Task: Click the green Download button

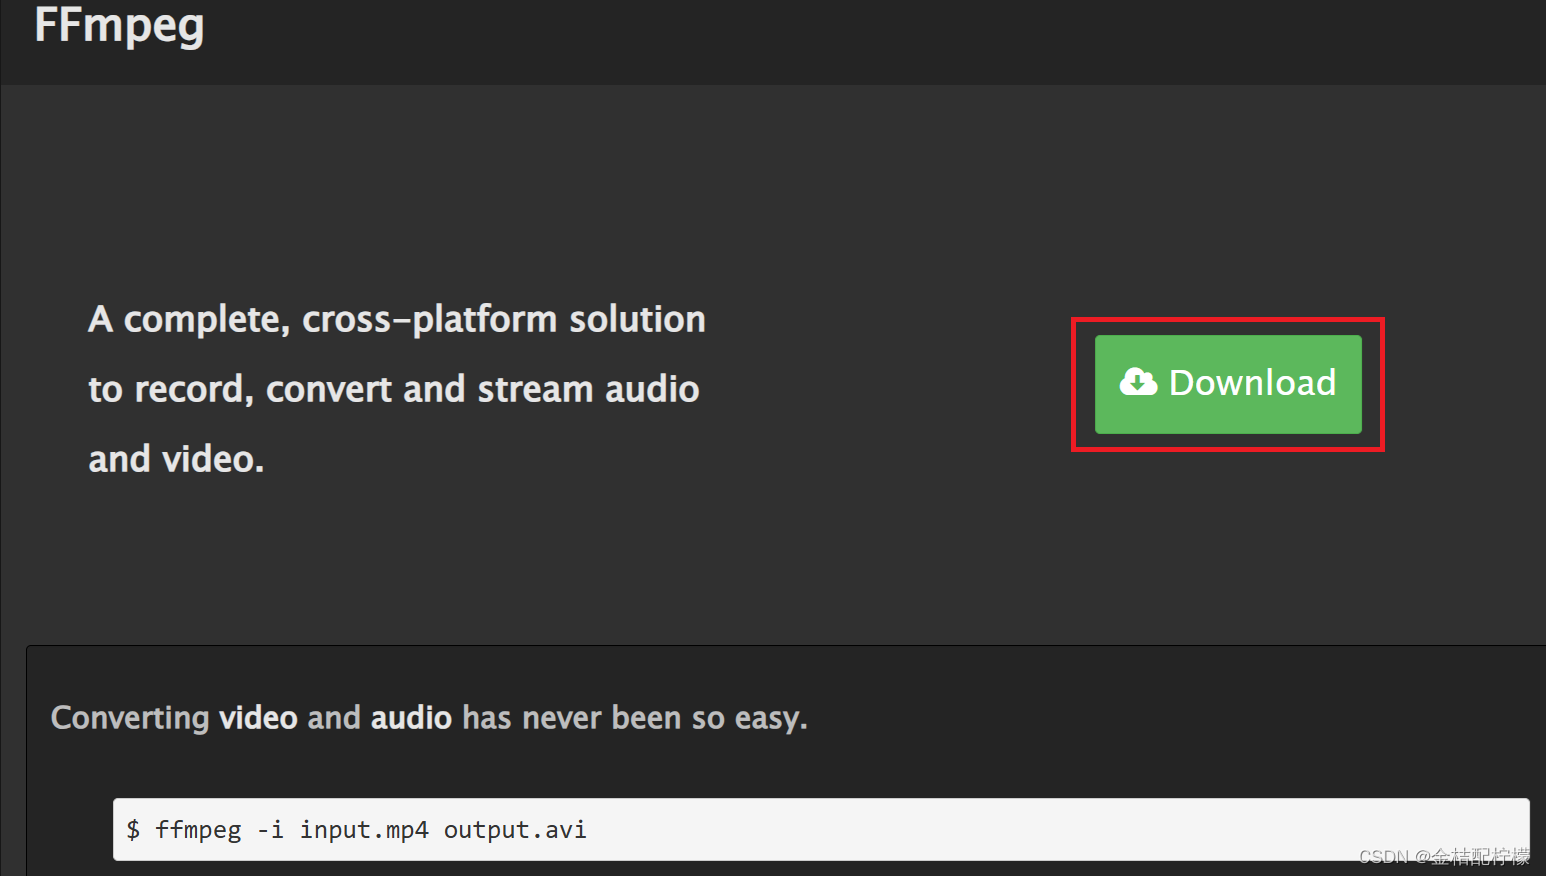Action: click(1228, 384)
